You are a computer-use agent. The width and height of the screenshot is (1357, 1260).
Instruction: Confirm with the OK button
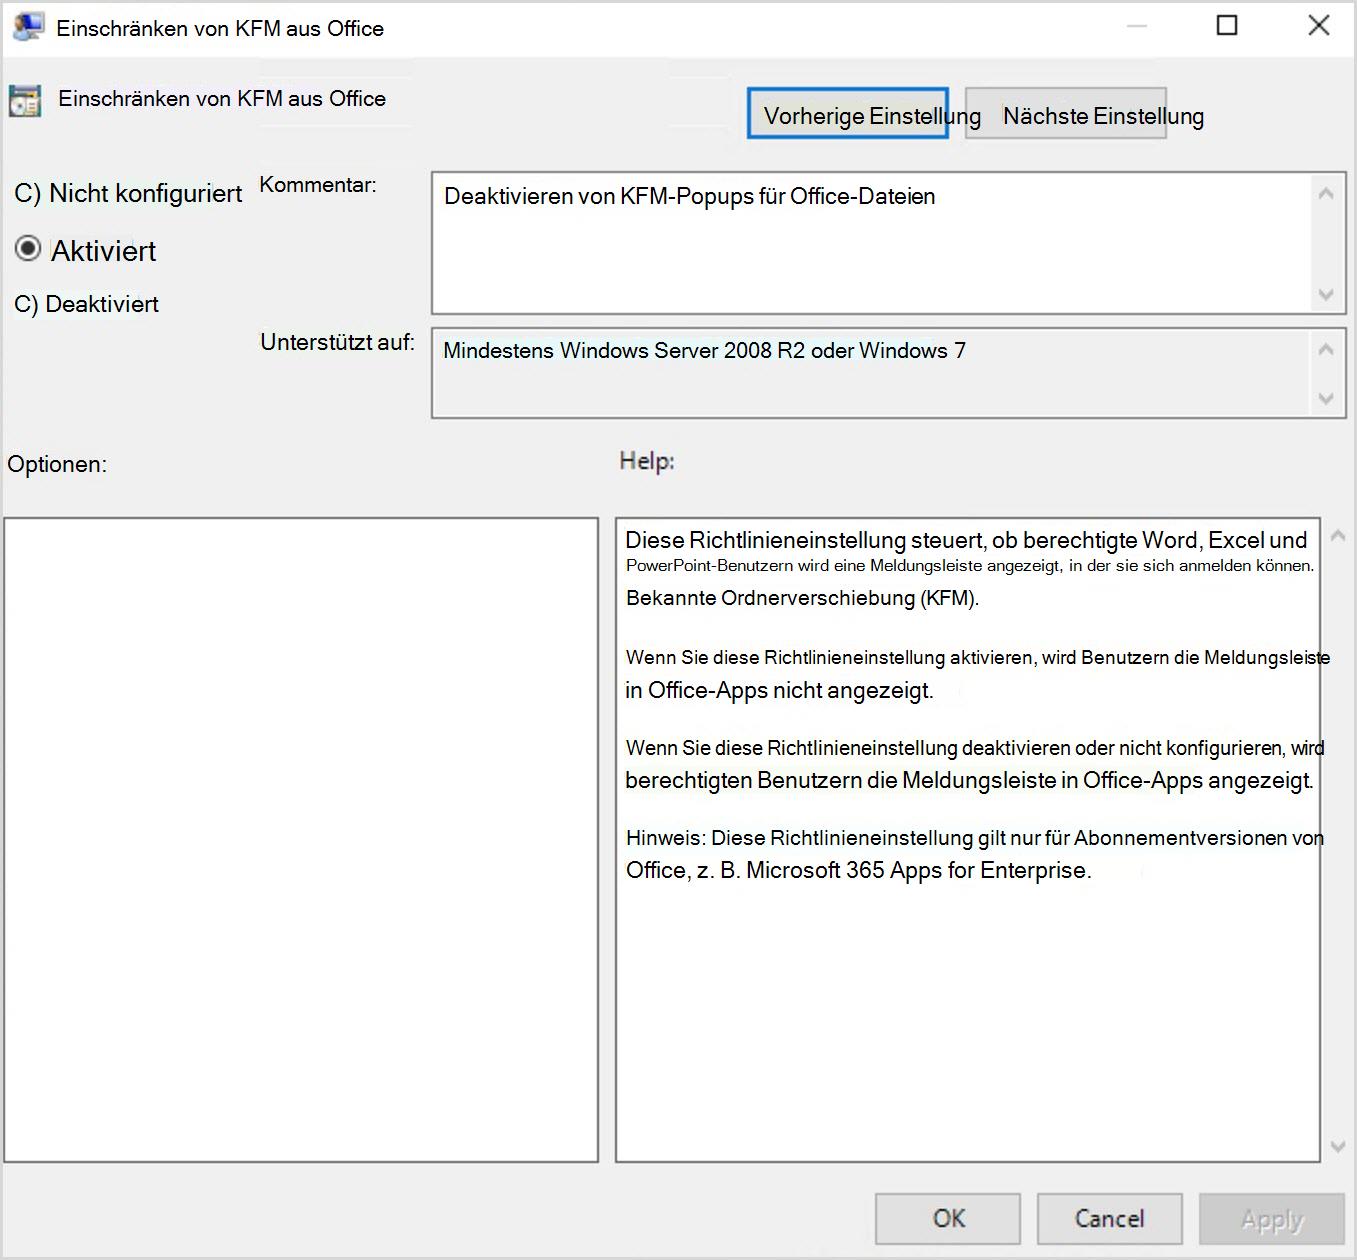(x=948, y=1219)
